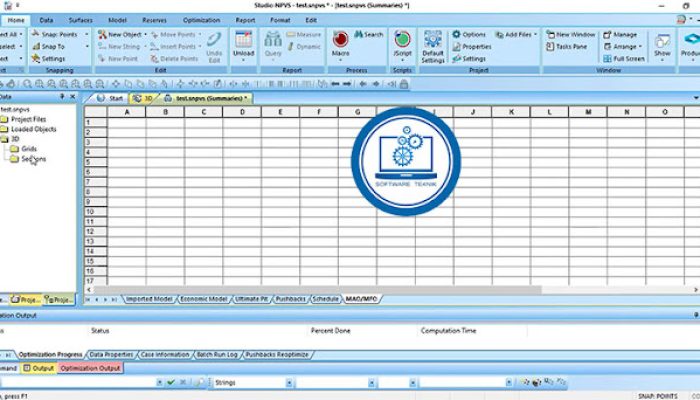Switch to the Economic Model sheet tab
This screenshot has height=400, width=700.
[x=204, y=299]
